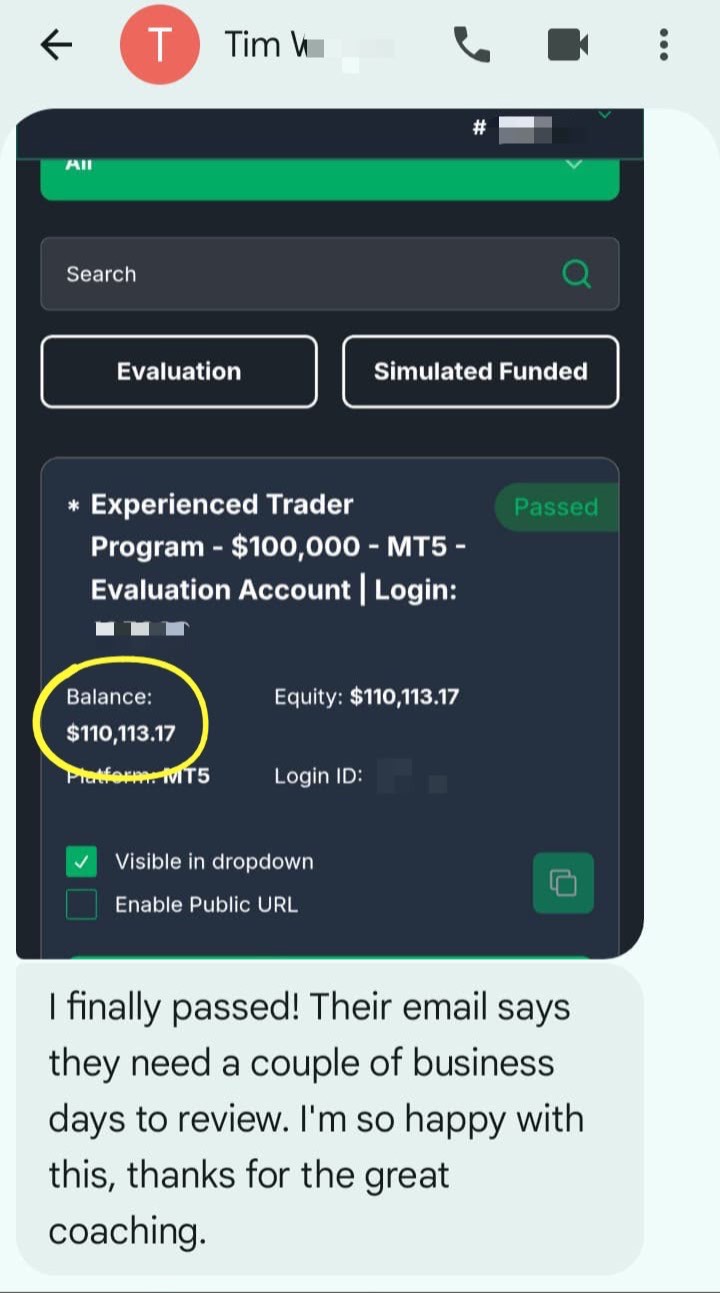Click the green search magnifier icon

[x=577, y=273]
